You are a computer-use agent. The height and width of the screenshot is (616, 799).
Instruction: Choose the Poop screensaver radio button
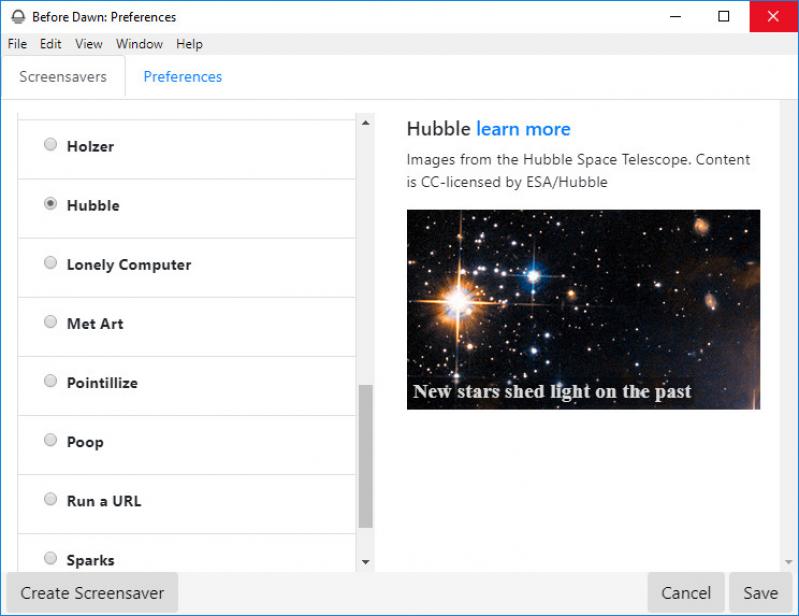coord(50,440)
